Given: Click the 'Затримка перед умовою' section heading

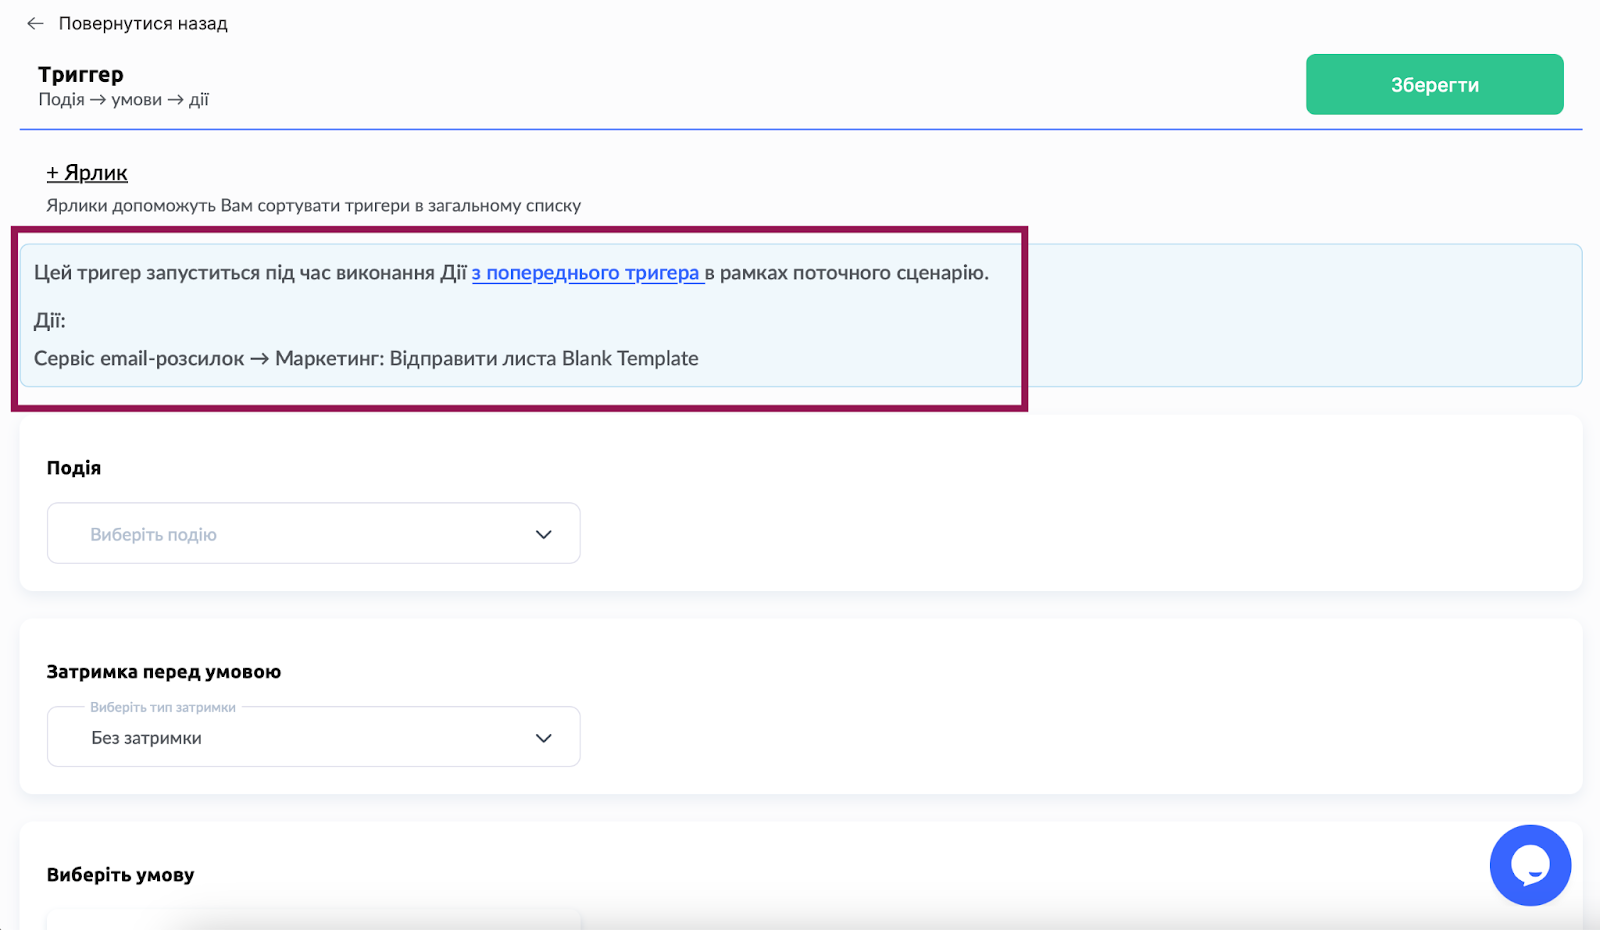Looking at the screenshot, I should pyautogui.click(x=164, y=672).
